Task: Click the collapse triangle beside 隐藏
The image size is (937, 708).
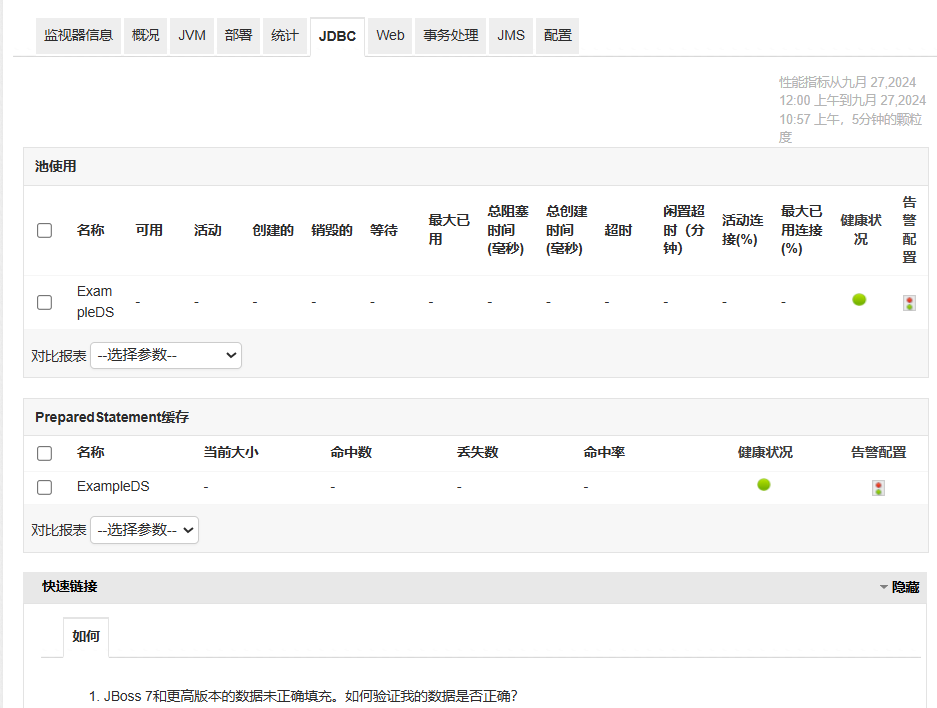Action: coord(883,588)
